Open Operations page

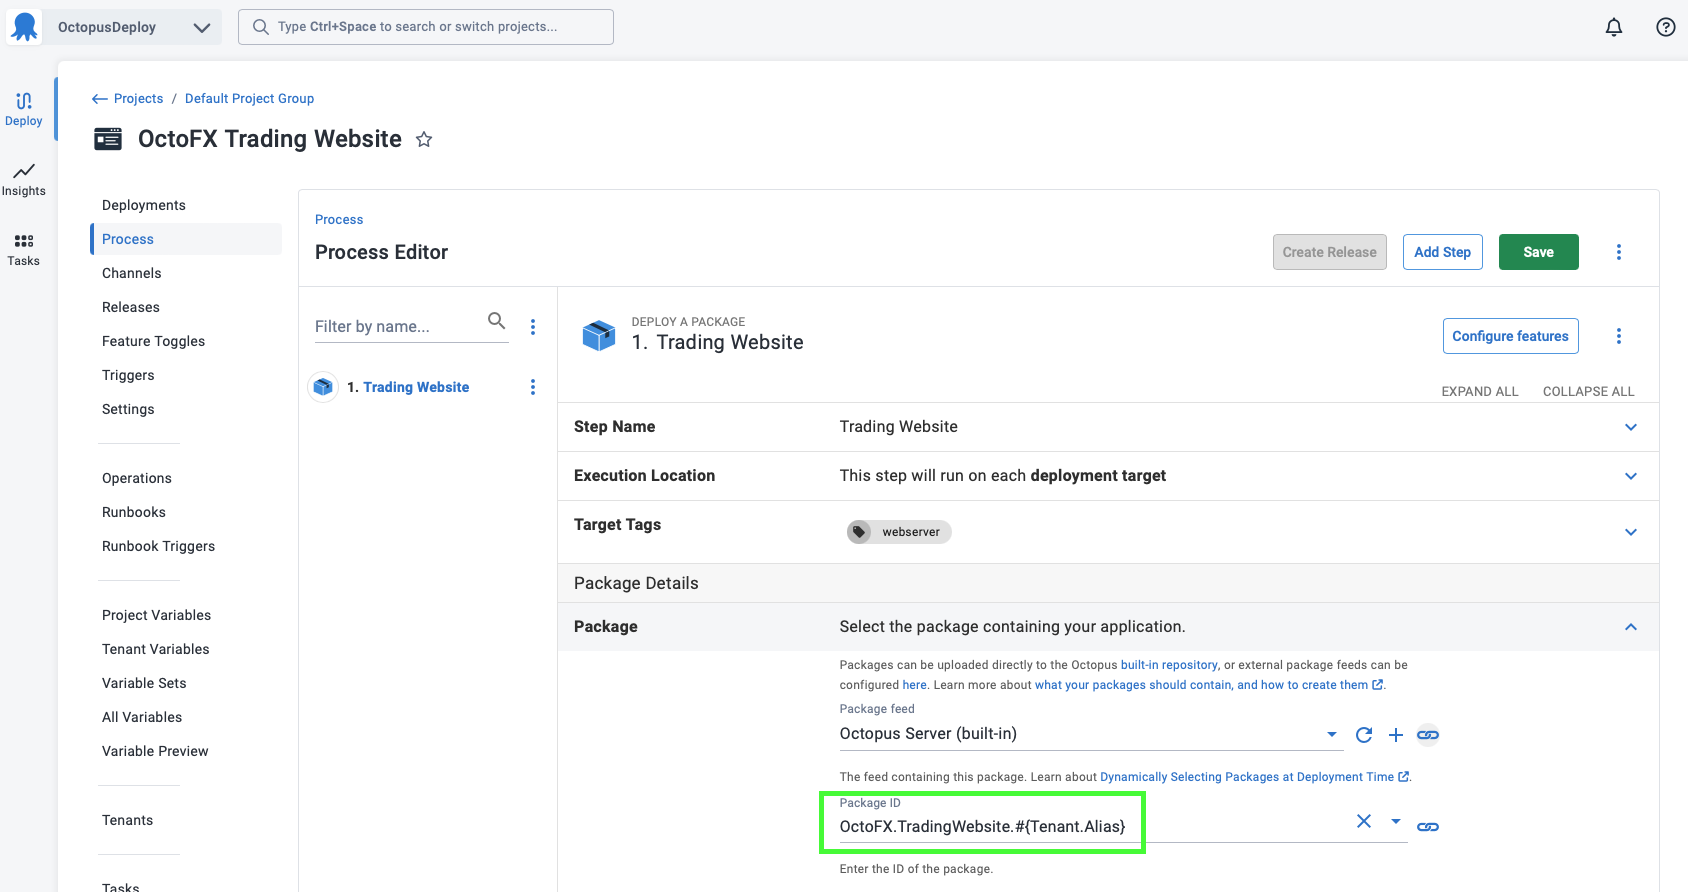pos(137,478)
